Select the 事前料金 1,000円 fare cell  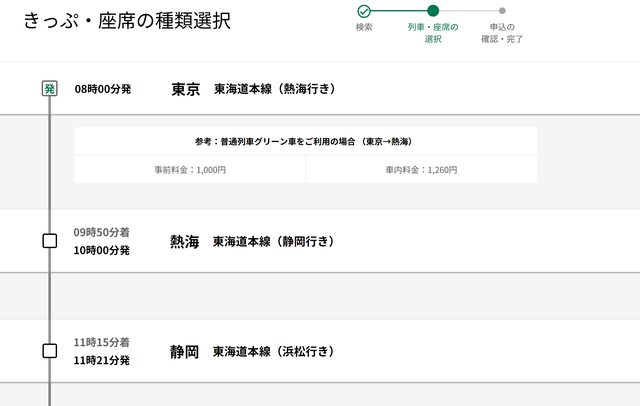[190, 170]
